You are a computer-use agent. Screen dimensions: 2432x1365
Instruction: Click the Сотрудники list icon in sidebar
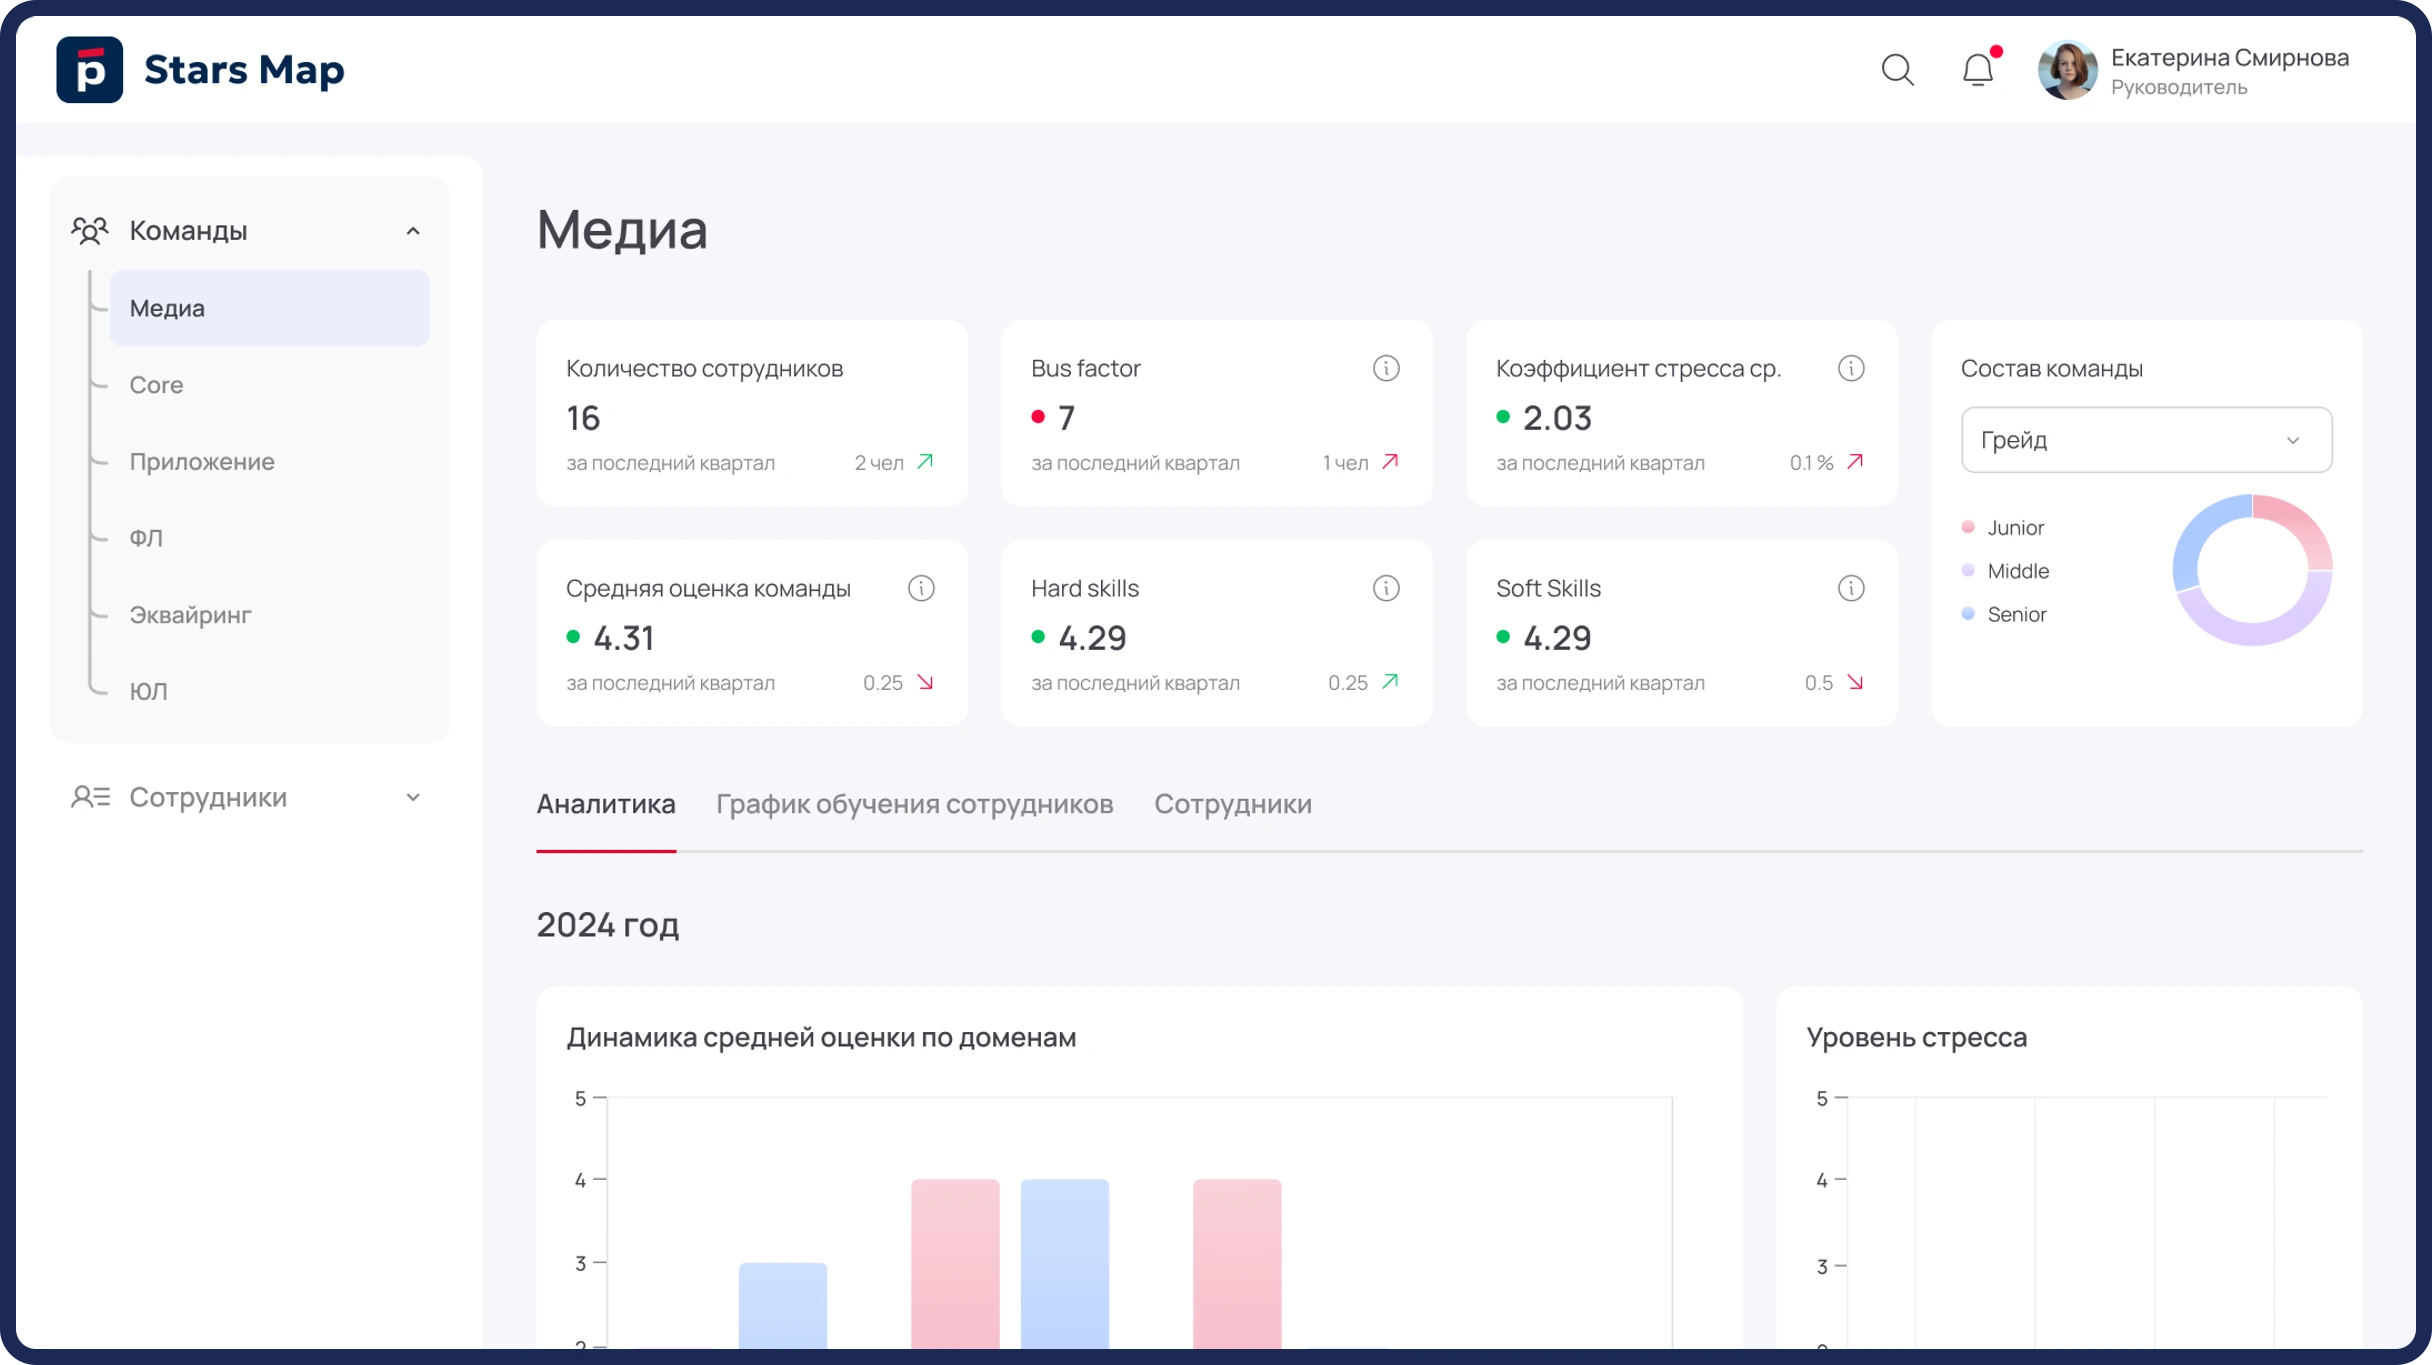click(x=90, y=797)
